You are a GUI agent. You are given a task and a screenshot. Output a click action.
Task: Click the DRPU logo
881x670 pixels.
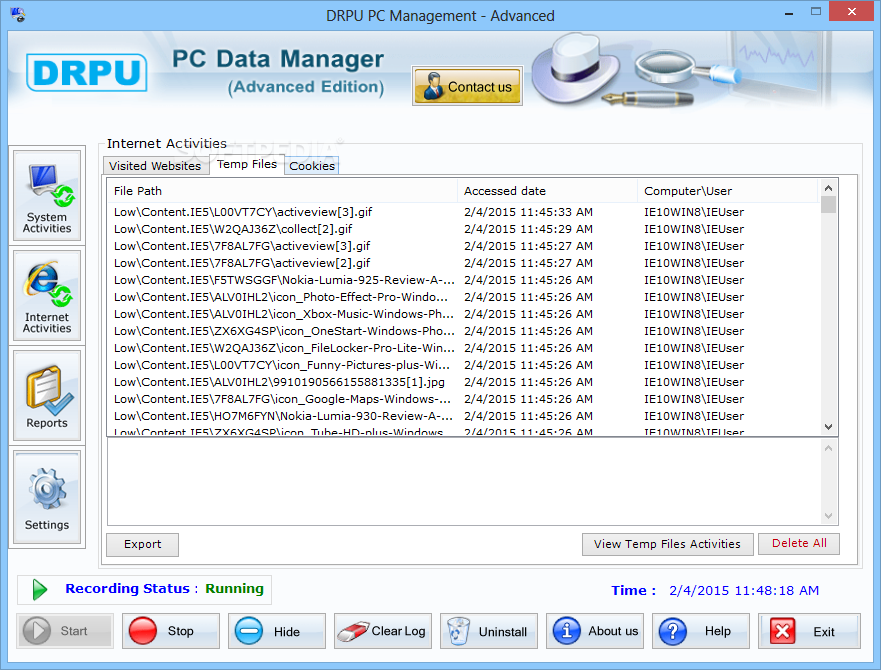coord(87,73)
